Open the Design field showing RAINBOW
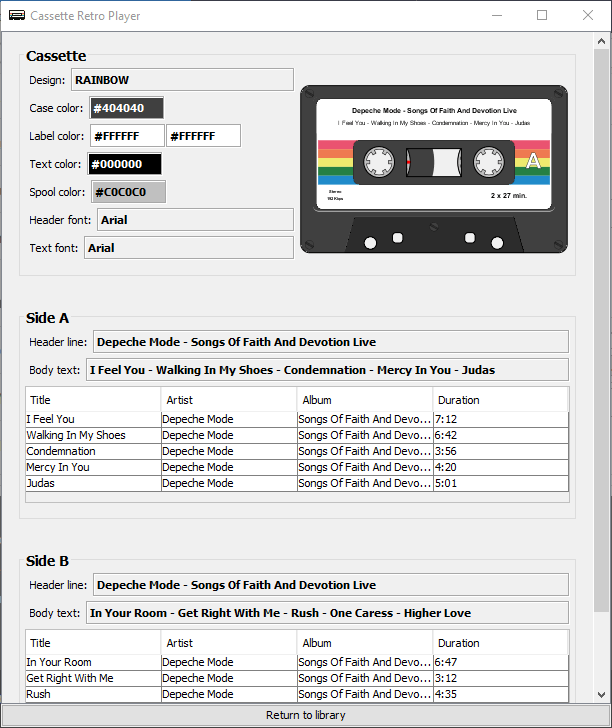Screen dimensions: 612x728 tap(181, 80)
